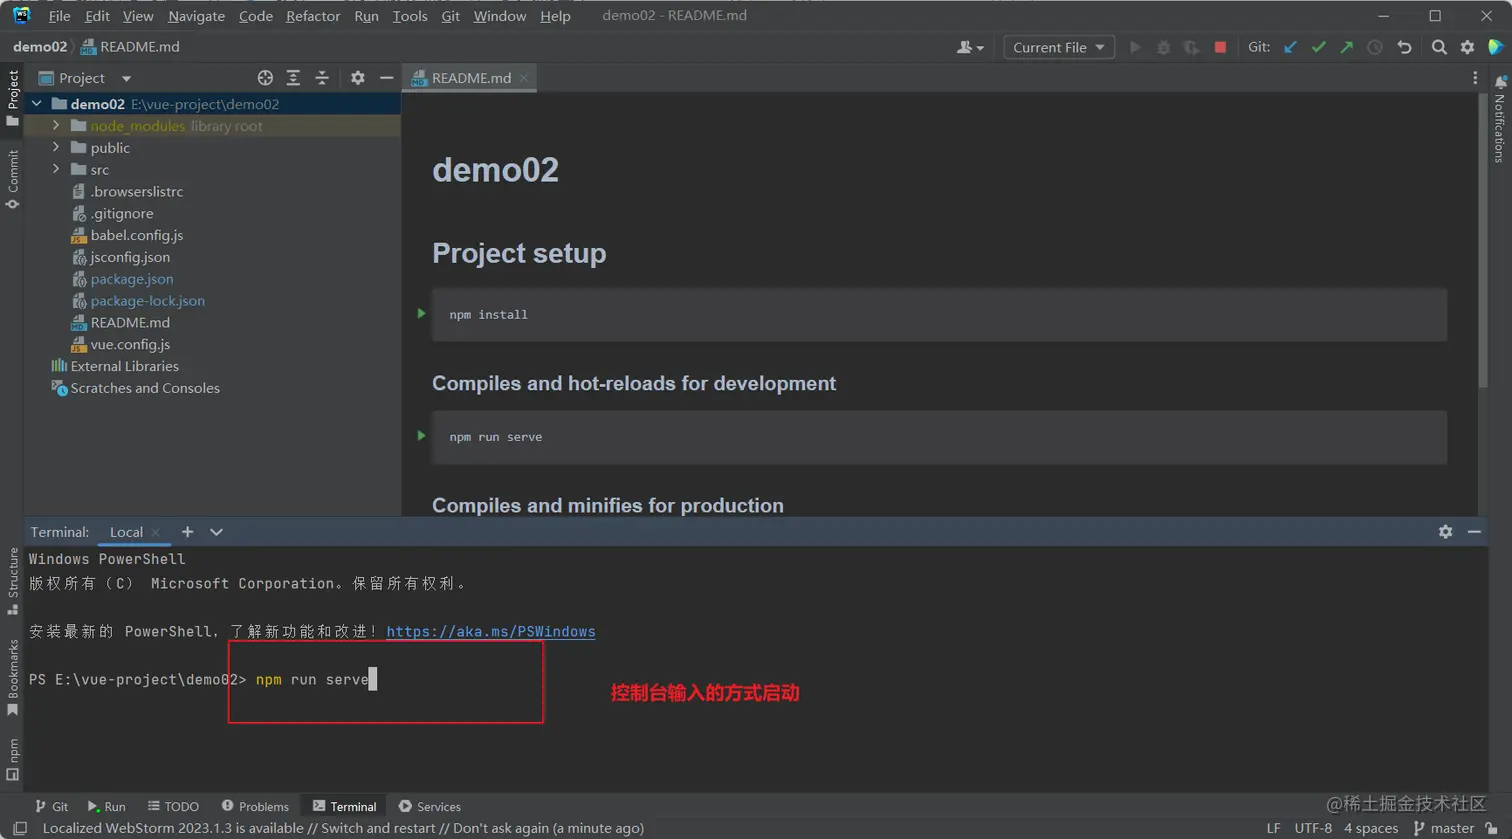The image size is (1512, 839).
Task: Click the WebStorm update notification in the status bar
Action: (x=343, y=828)
